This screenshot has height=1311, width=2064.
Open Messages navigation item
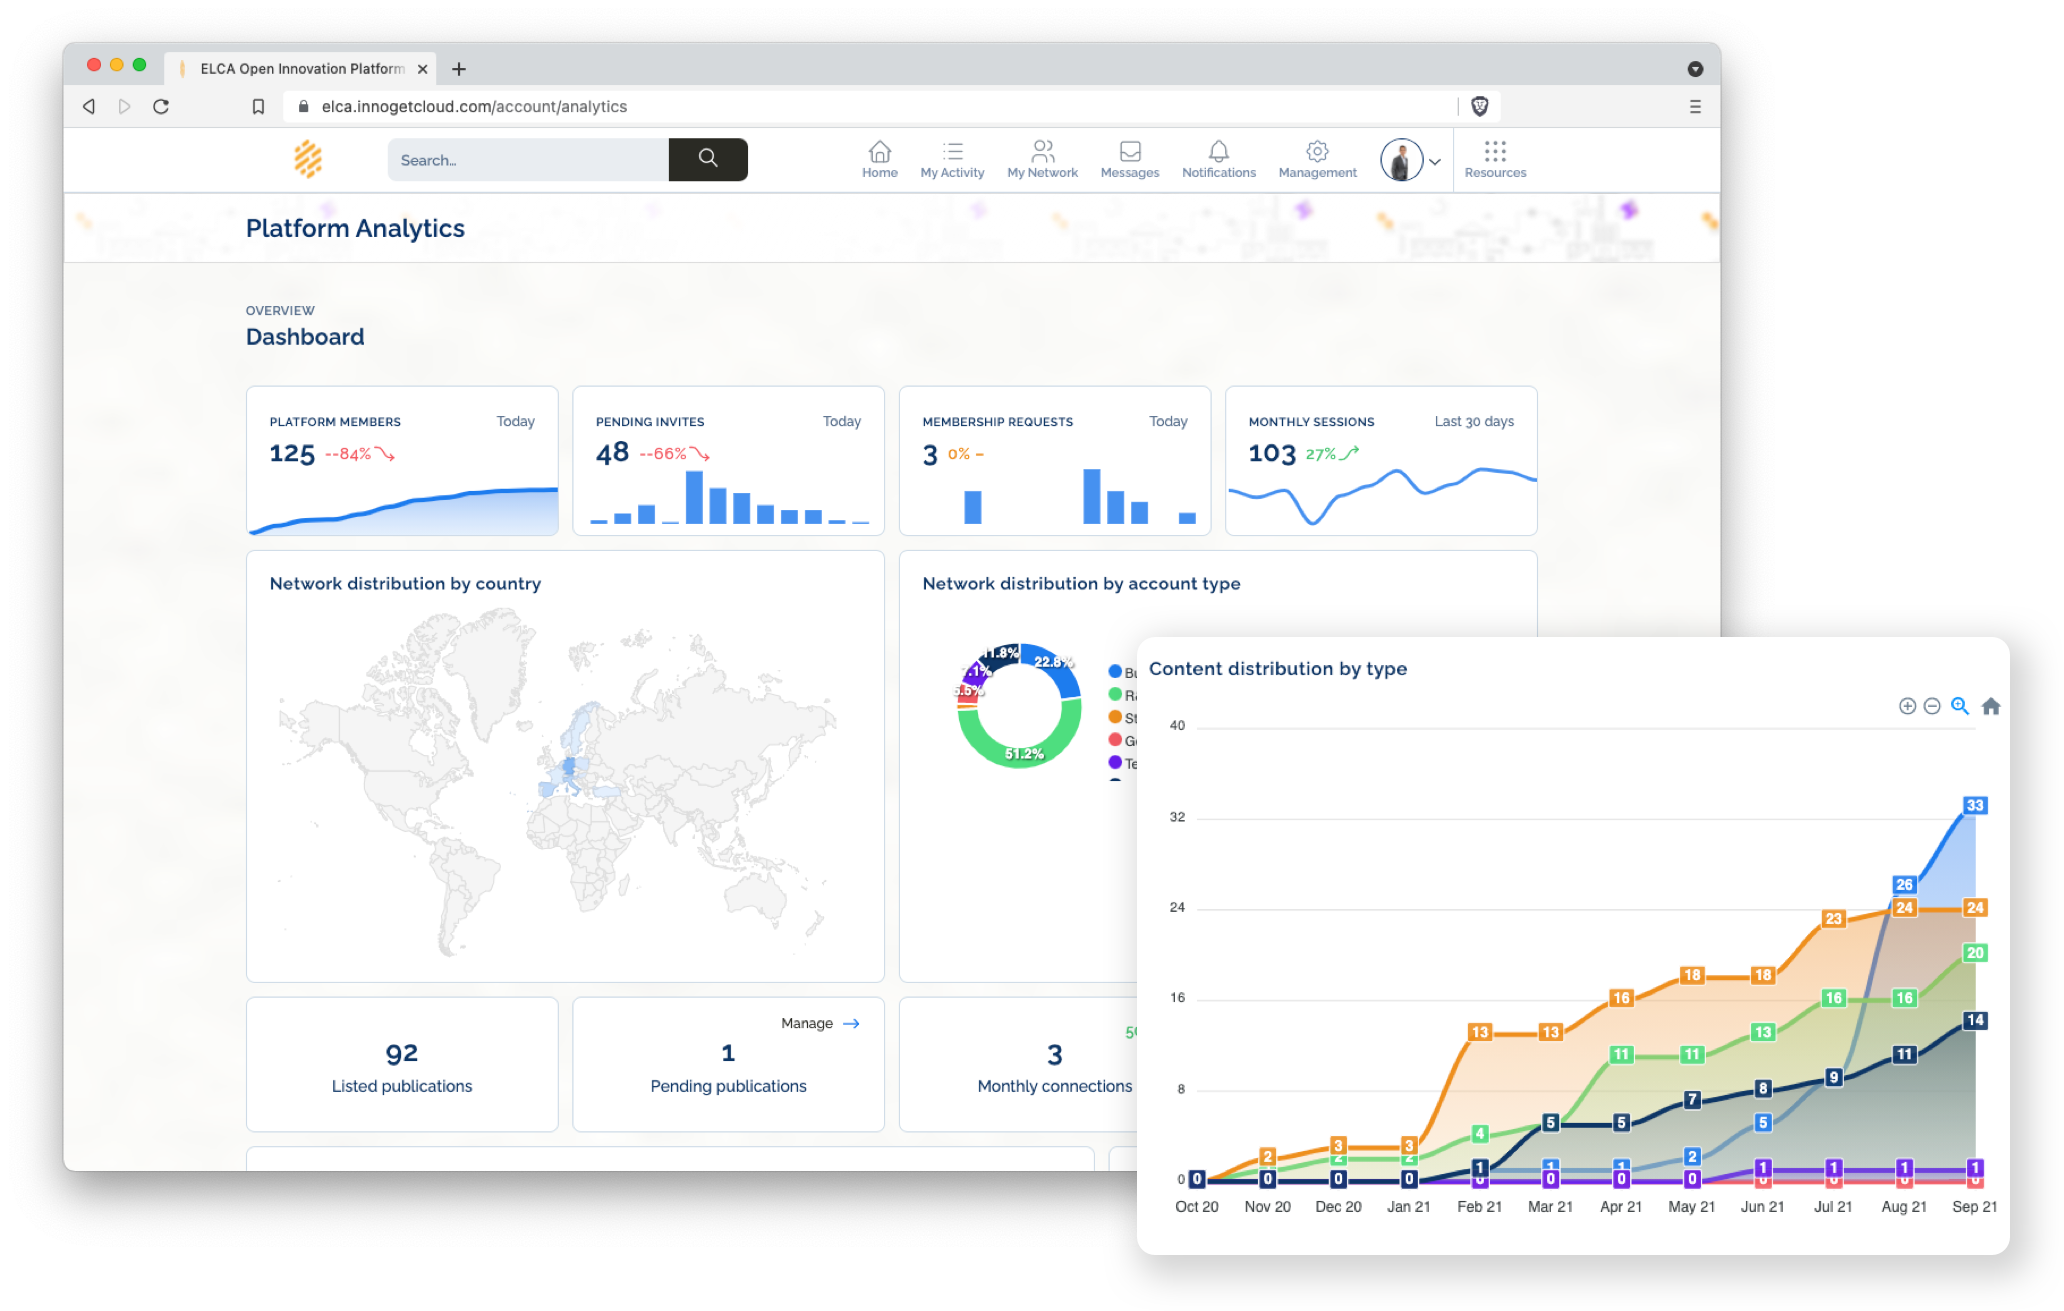click(x=1130, y=159)
